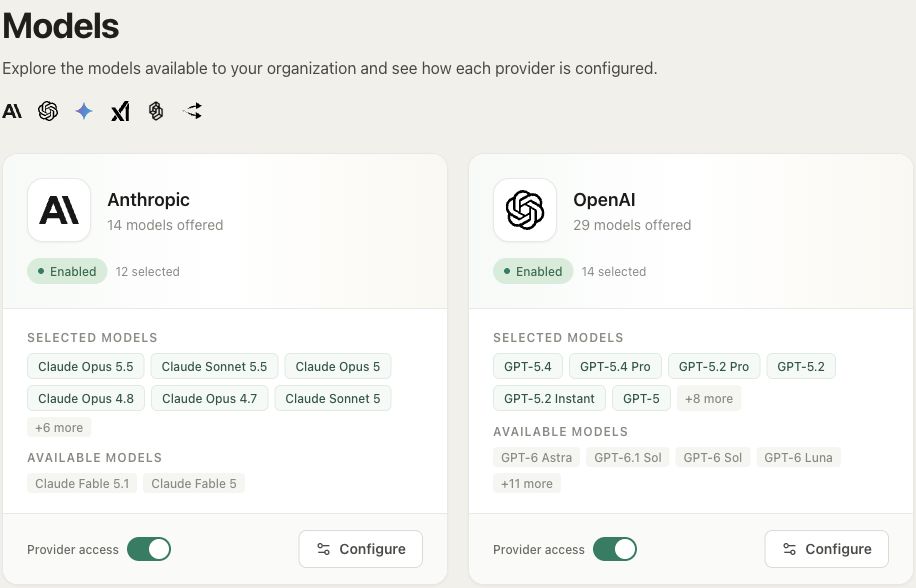Open Configure for the Anthropic provider
Viewport: 916px width, 588px height.
(x=360, y=549)
